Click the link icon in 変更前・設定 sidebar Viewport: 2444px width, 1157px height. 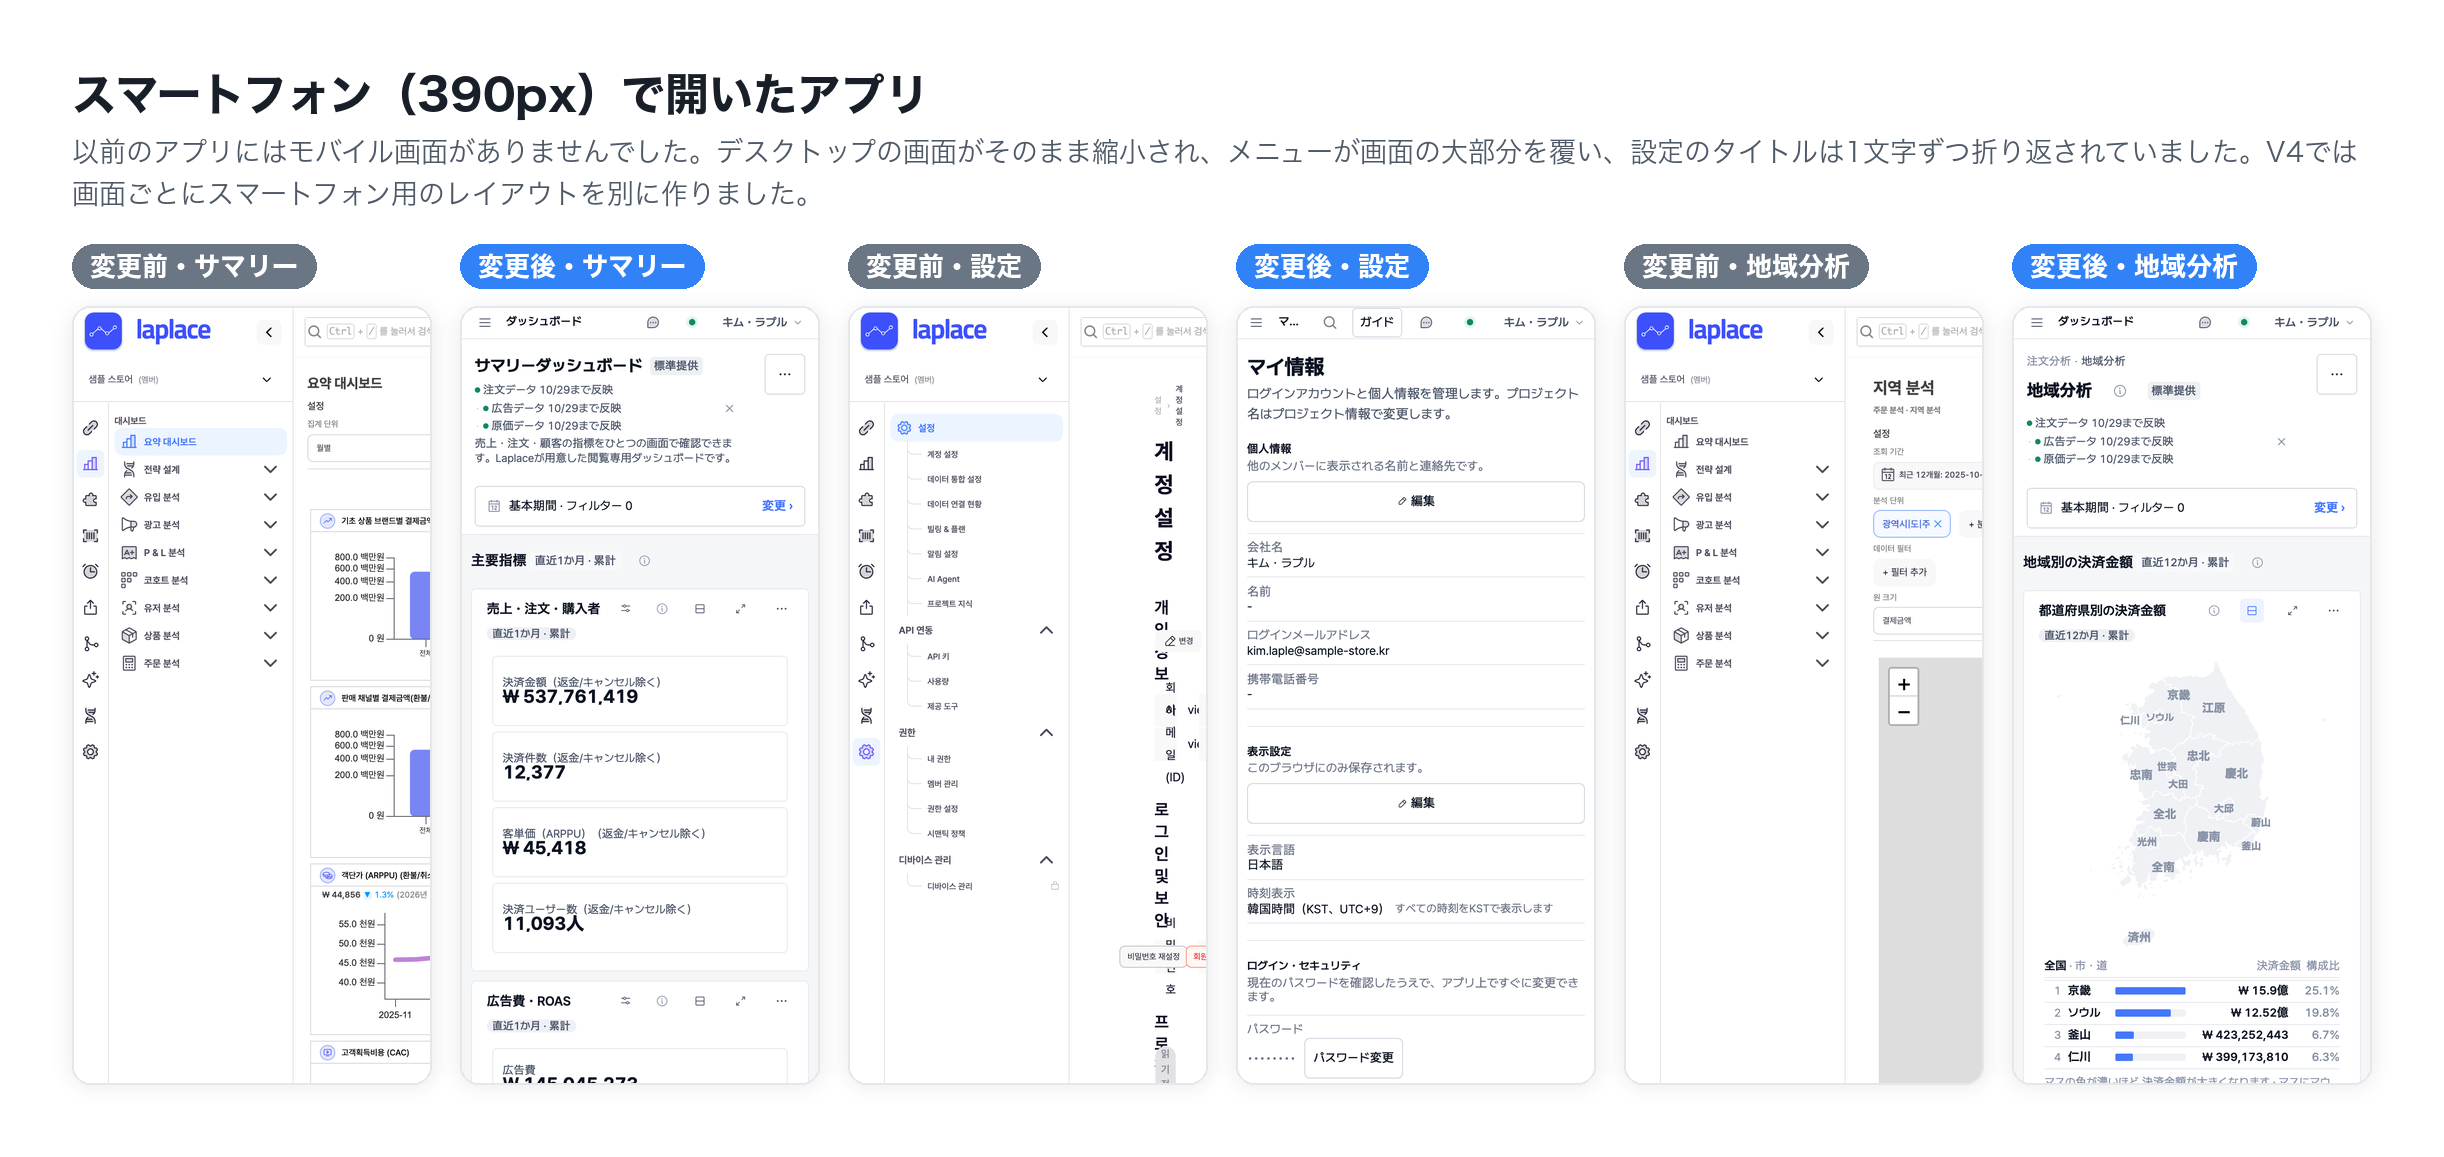point(867,428)
